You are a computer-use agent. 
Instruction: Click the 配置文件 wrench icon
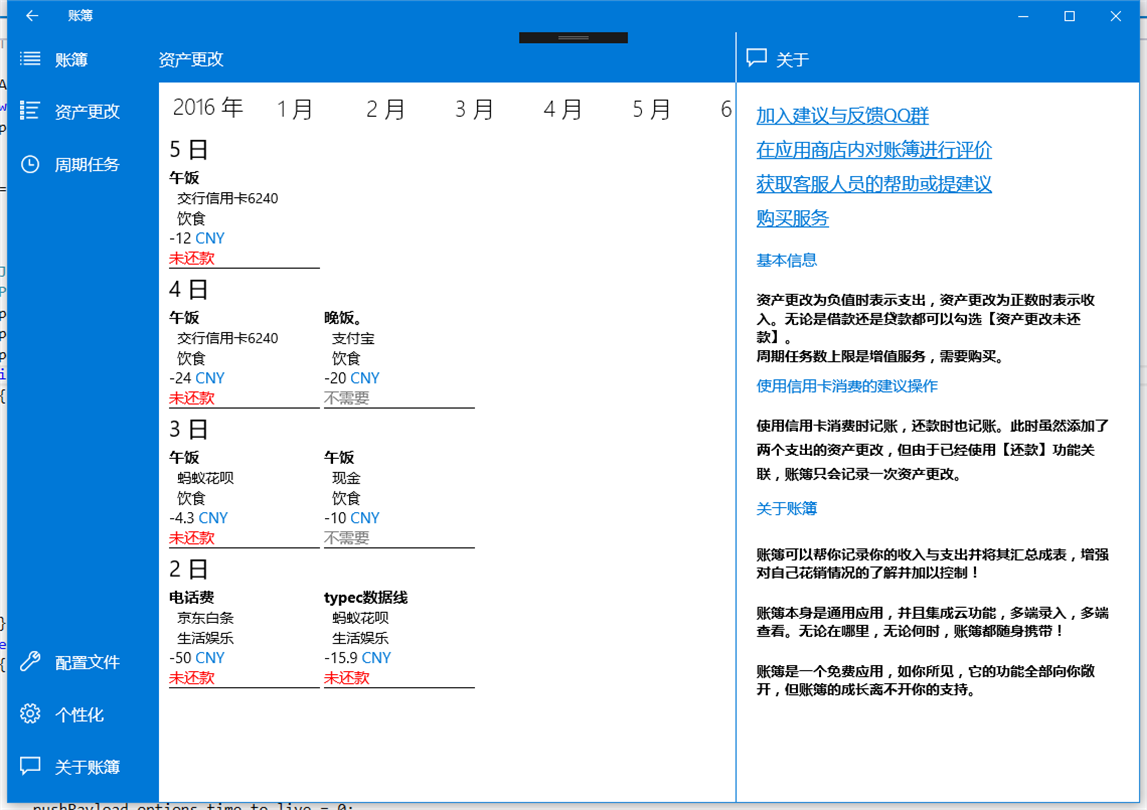(30, 661)
